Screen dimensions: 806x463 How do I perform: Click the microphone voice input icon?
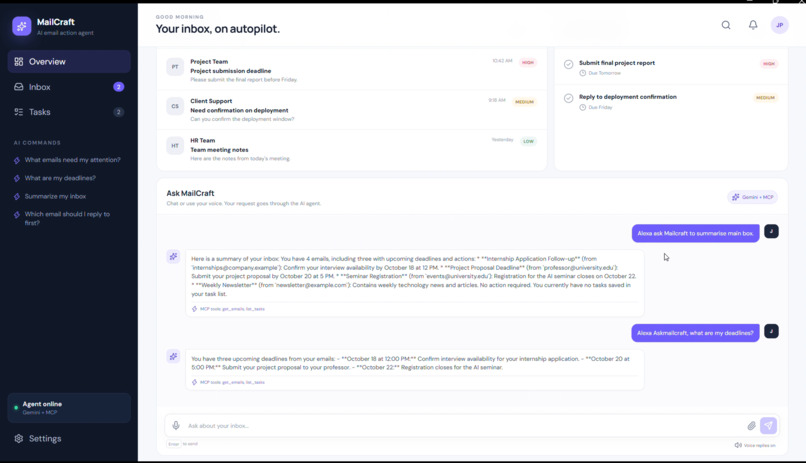coord(176,425)
